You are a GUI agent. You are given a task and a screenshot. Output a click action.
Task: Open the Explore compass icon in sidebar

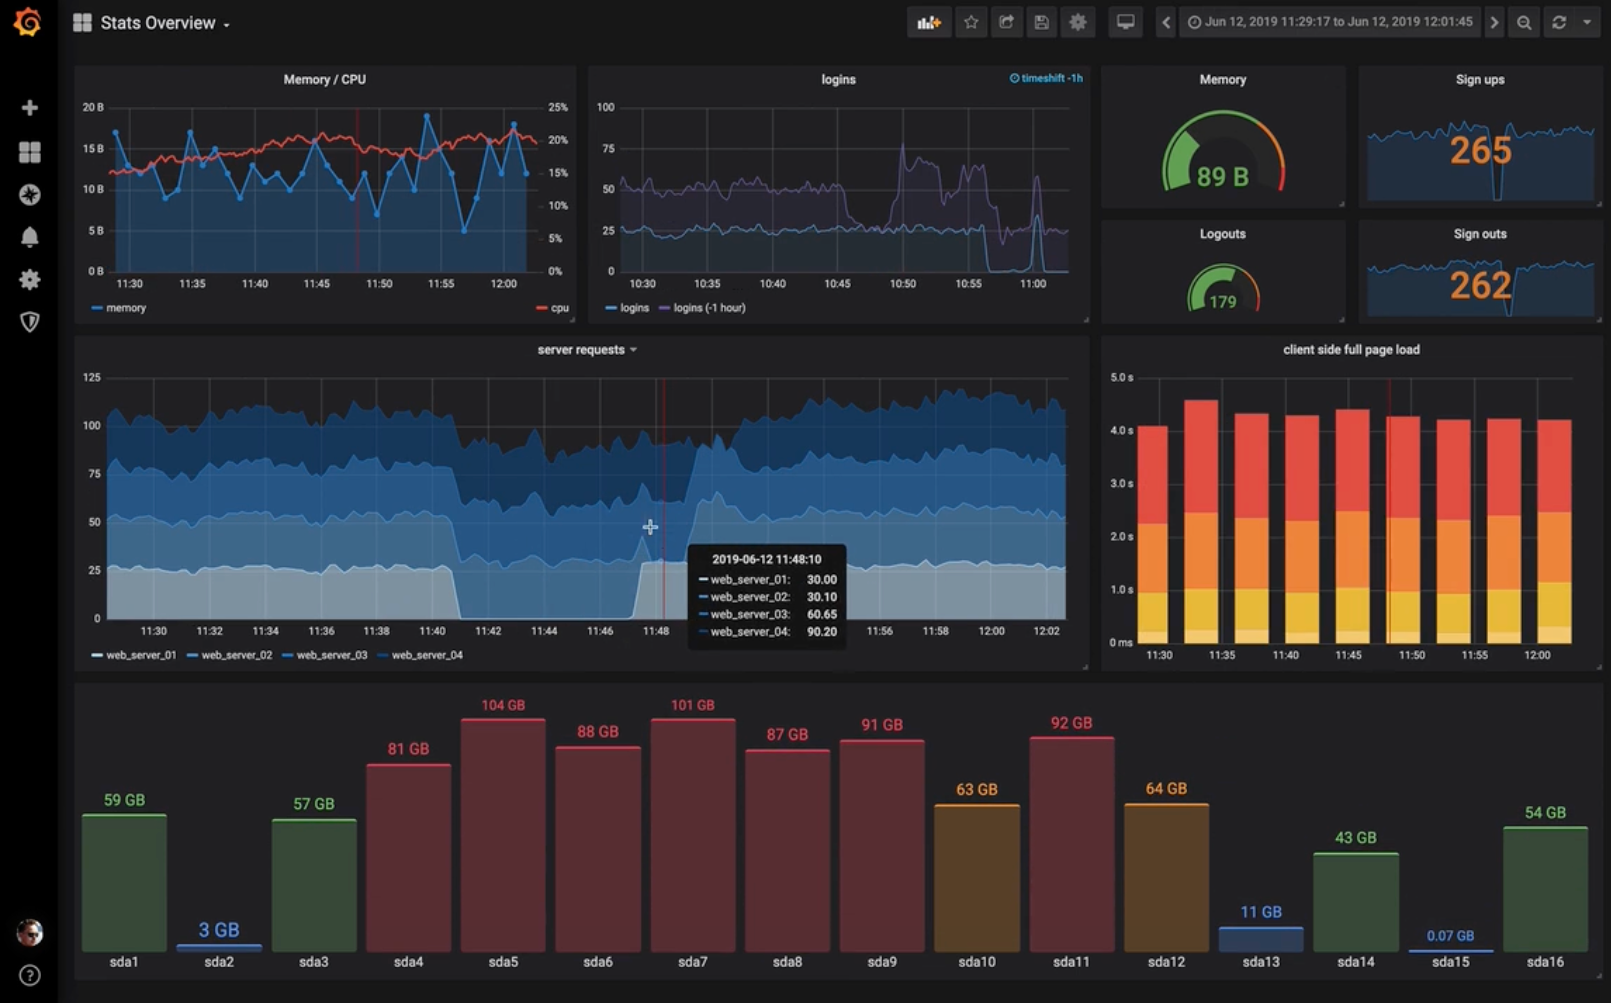coord(30,195)
